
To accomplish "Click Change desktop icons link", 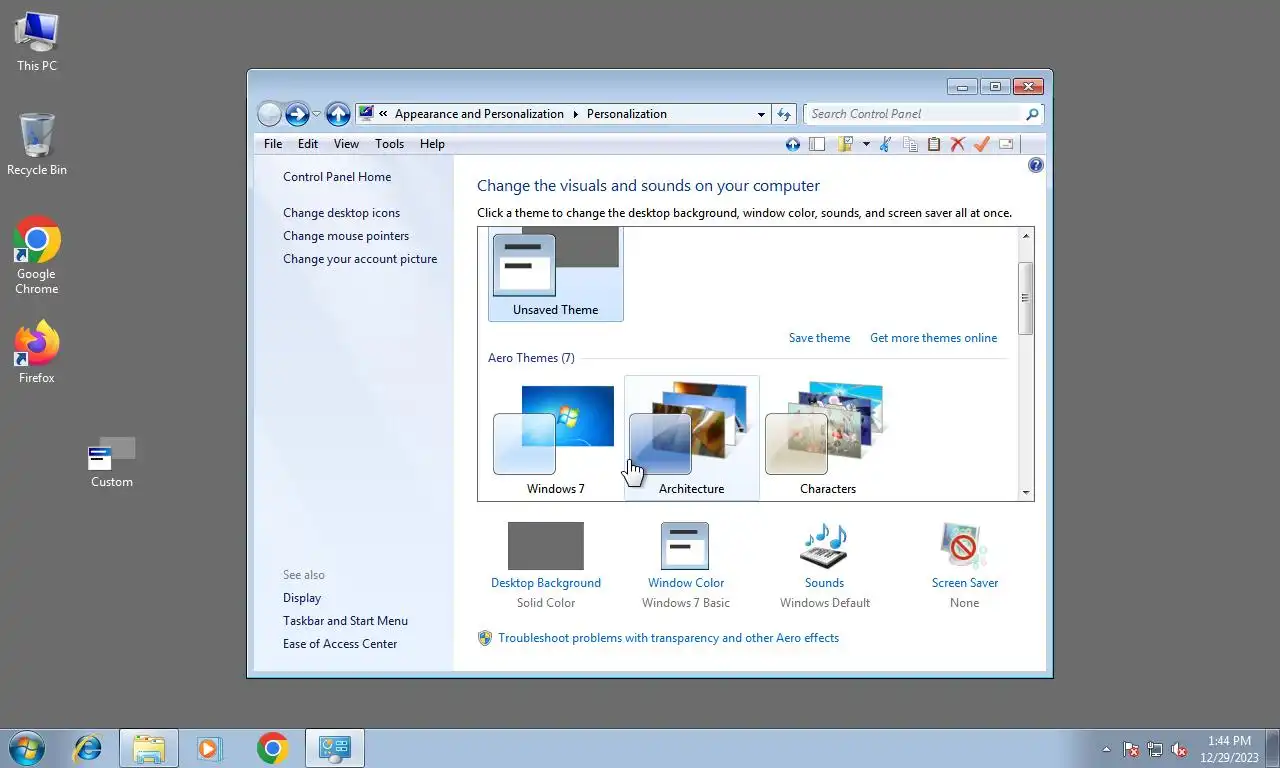I will [x=341, y=213].
